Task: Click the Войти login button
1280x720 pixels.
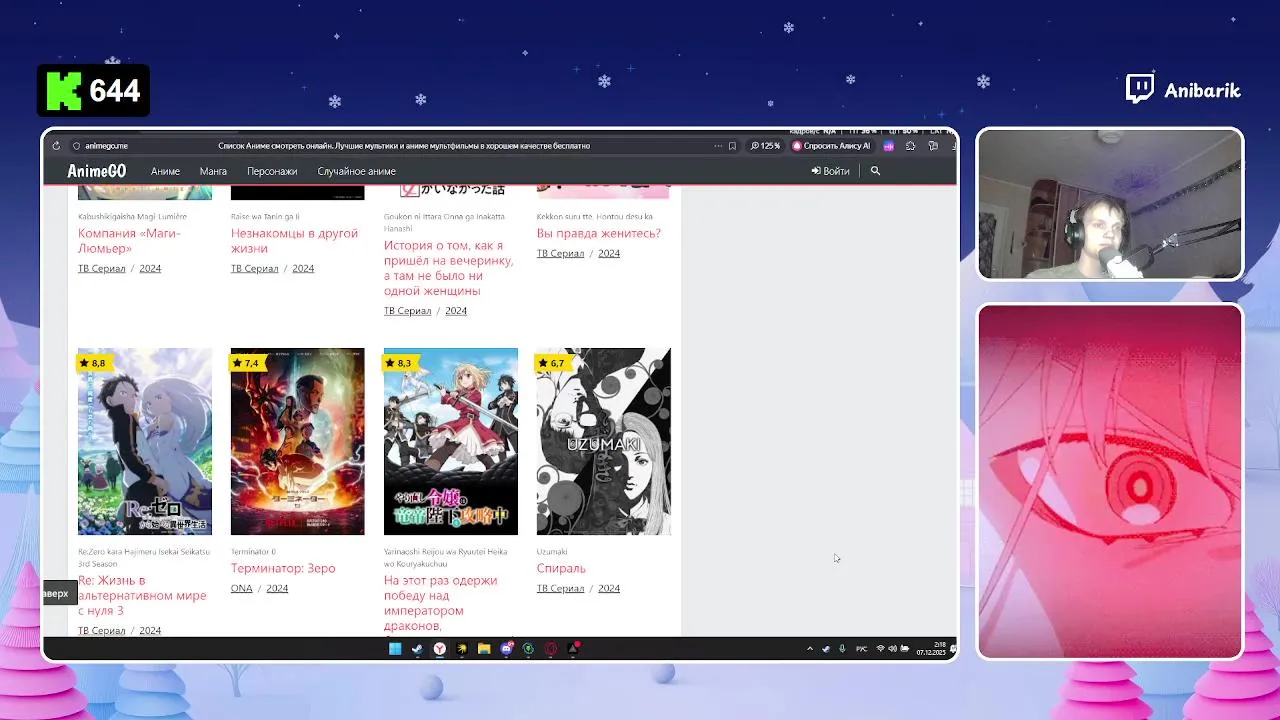Action: (831, 171)
